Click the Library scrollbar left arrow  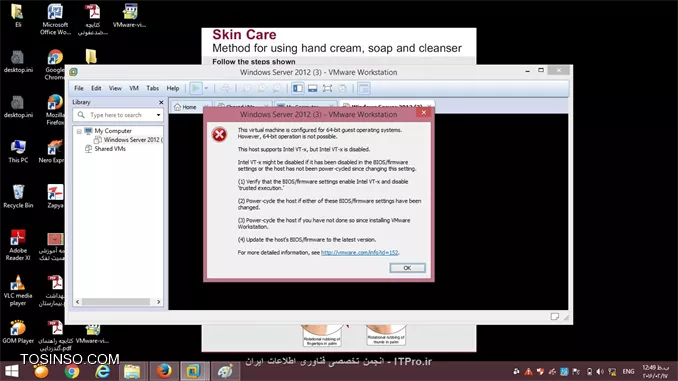78,302
